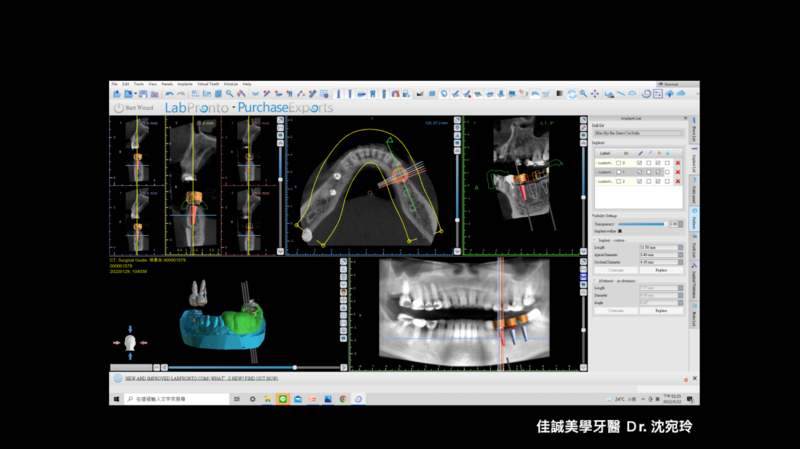
Task: Toggle ID checkbox for implant 2
Action: click(619, 181)
